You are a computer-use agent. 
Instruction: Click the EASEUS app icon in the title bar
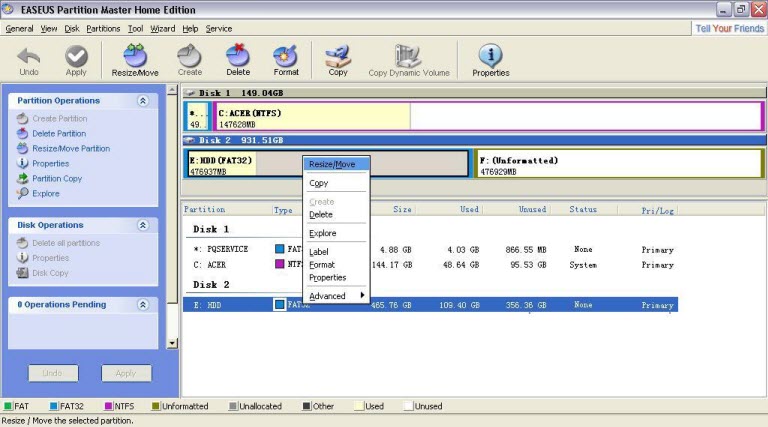point(8,9)
